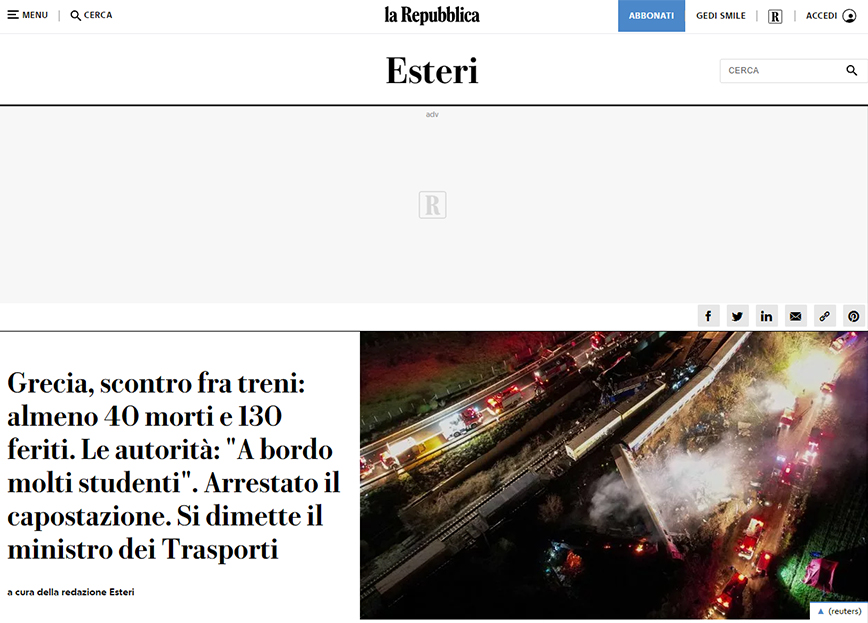Click the magnifier icon in search box
Viewport: 868px width, 623px height.
tap(852, 71)
